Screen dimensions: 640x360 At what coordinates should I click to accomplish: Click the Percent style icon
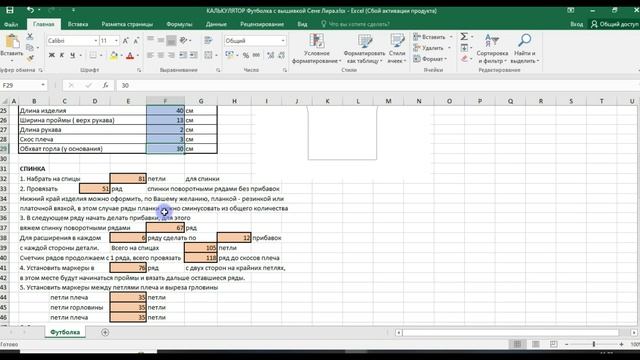click(246, 55)
